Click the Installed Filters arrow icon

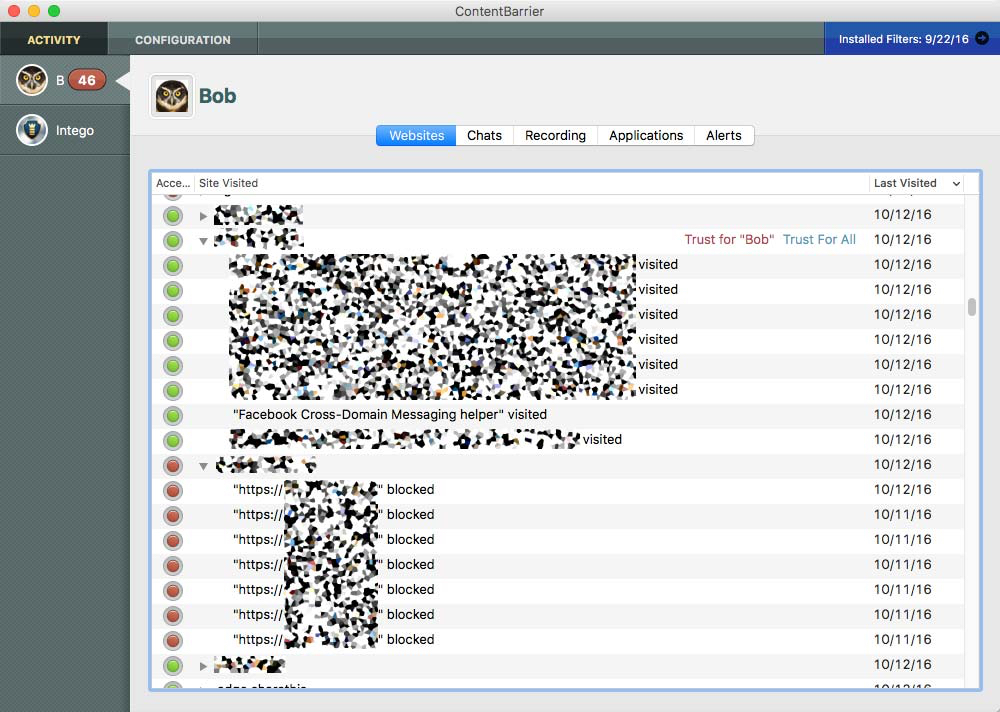click(982, 38)
